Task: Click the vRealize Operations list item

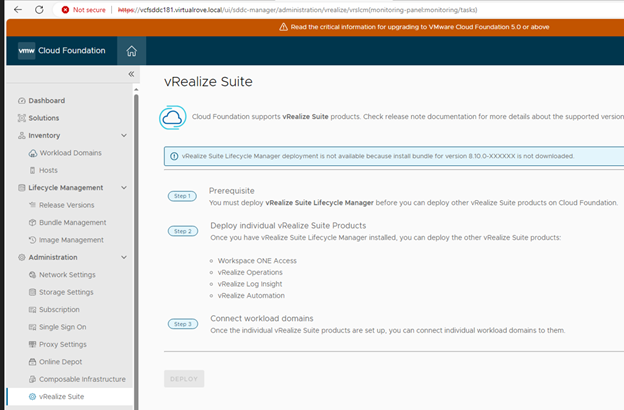Action: point(250,272)
